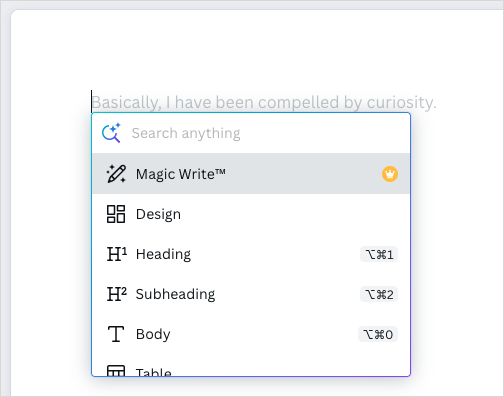
Task: Click the H1 Heading icon
Action: (117, 254)
